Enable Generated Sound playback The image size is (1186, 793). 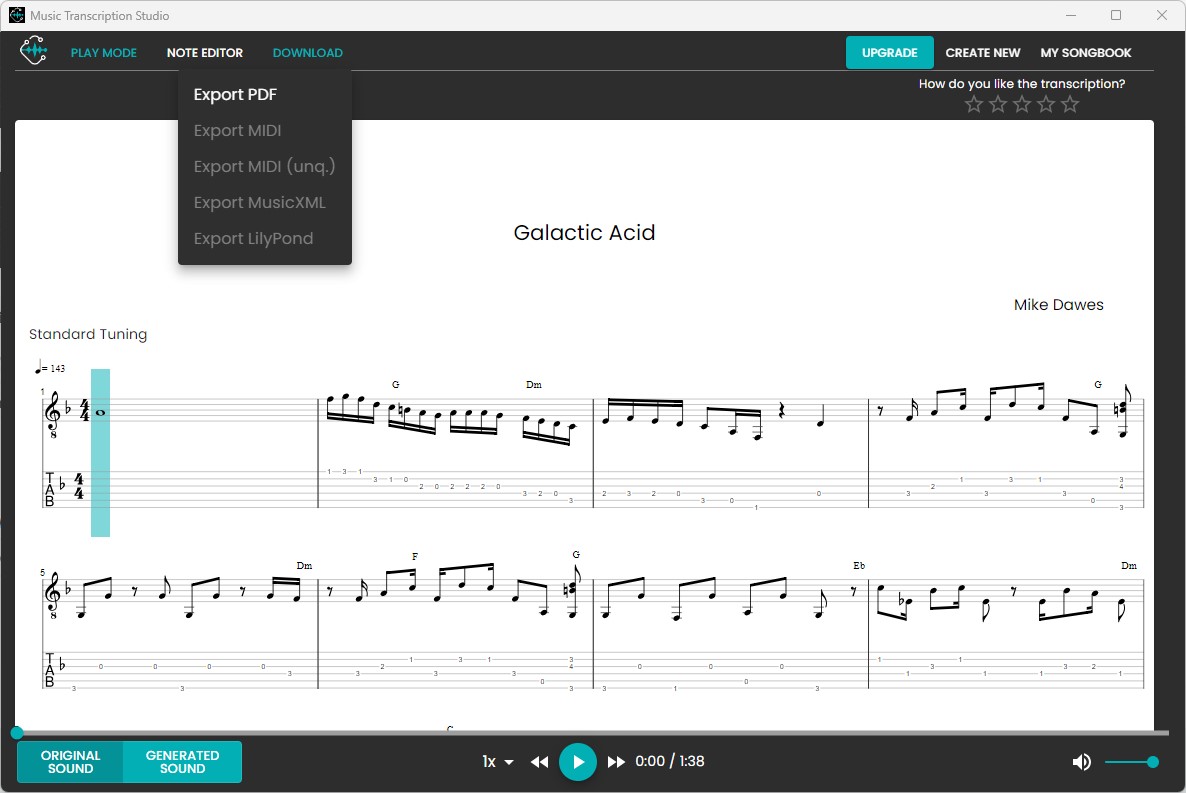click(182, 761)
